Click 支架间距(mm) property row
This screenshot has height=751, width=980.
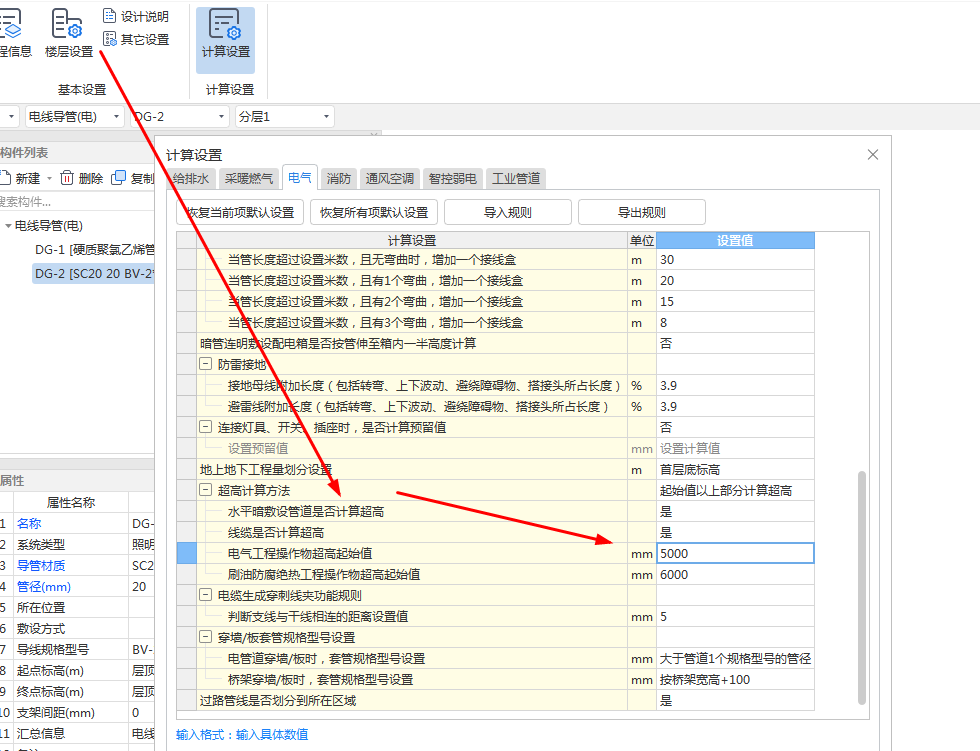click(x=77, y=712)
